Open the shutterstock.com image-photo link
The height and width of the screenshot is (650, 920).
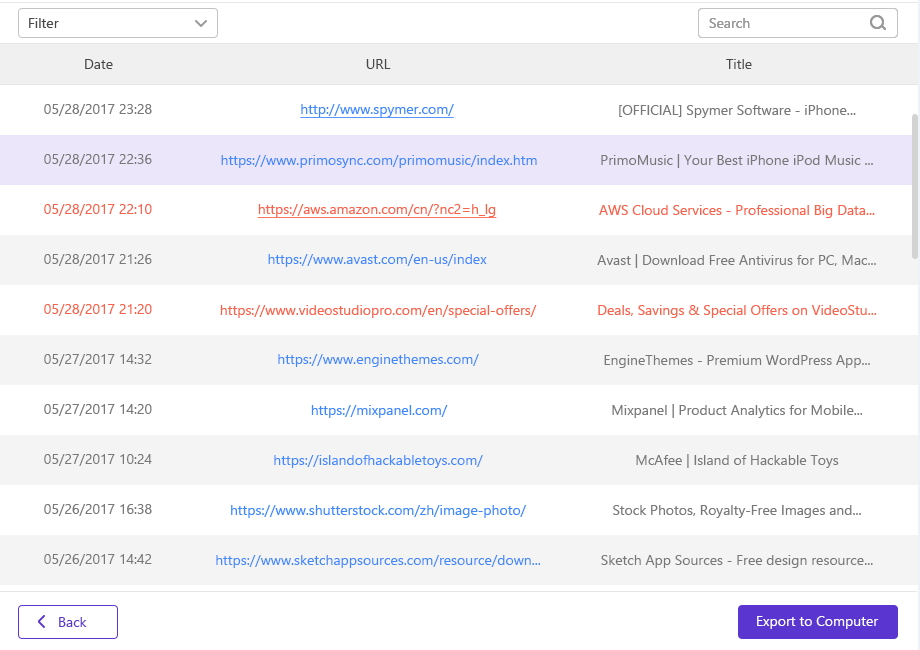click(378, 510)
